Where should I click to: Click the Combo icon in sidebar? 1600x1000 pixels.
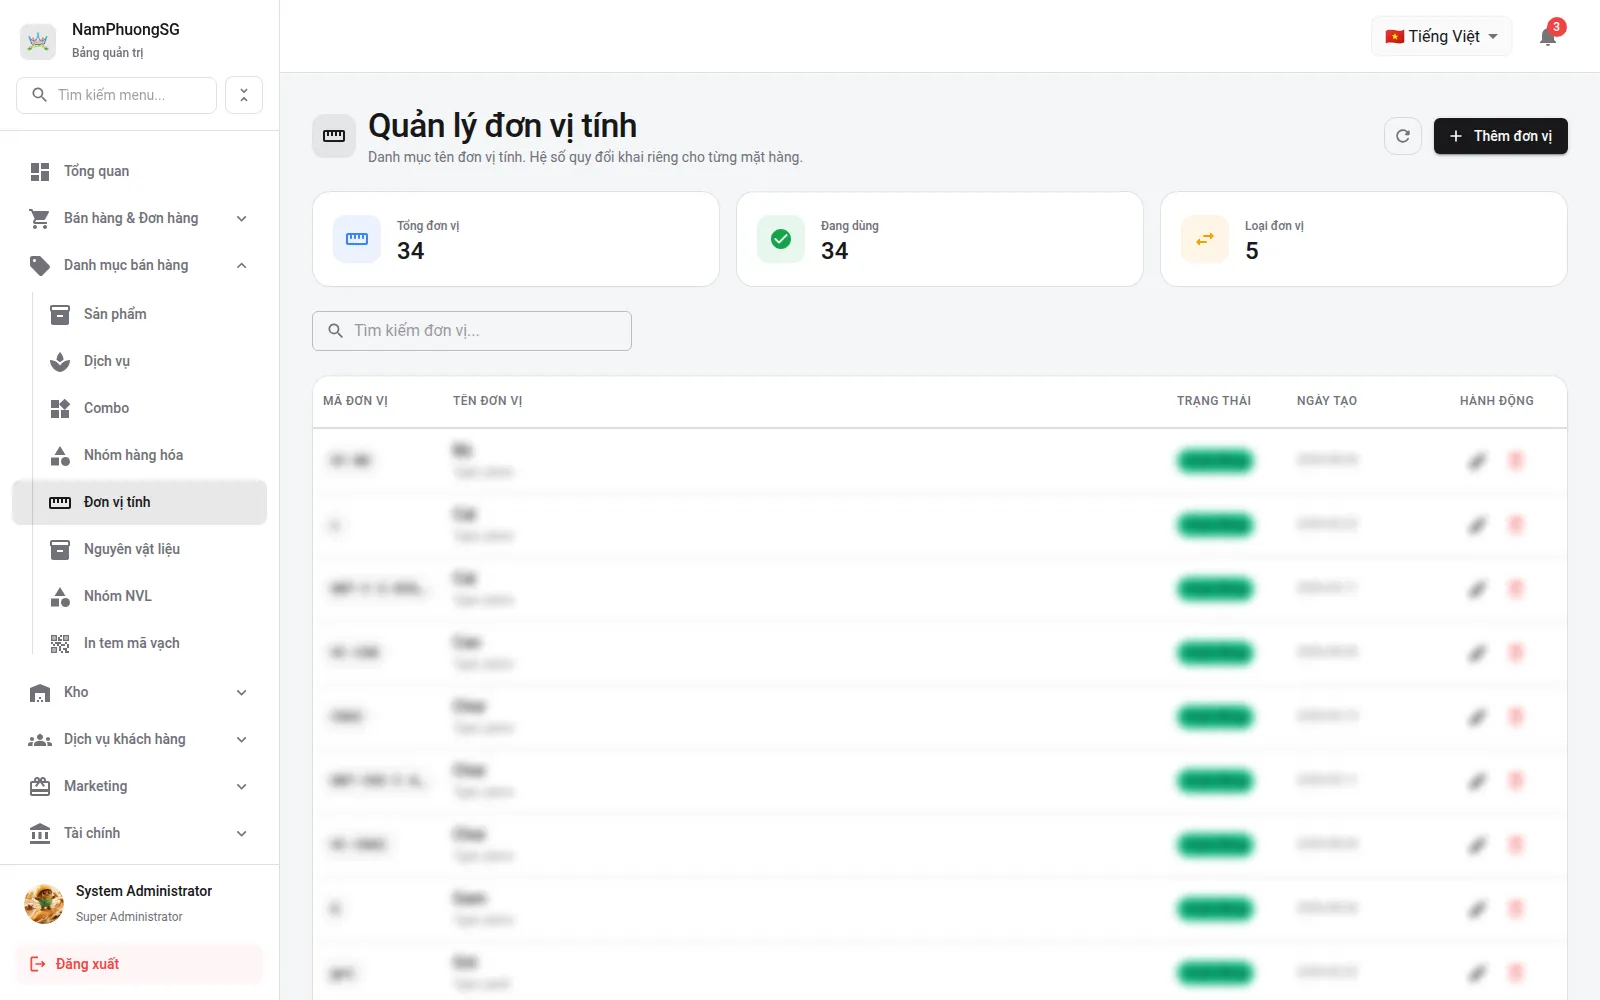(x=60, y=408)
